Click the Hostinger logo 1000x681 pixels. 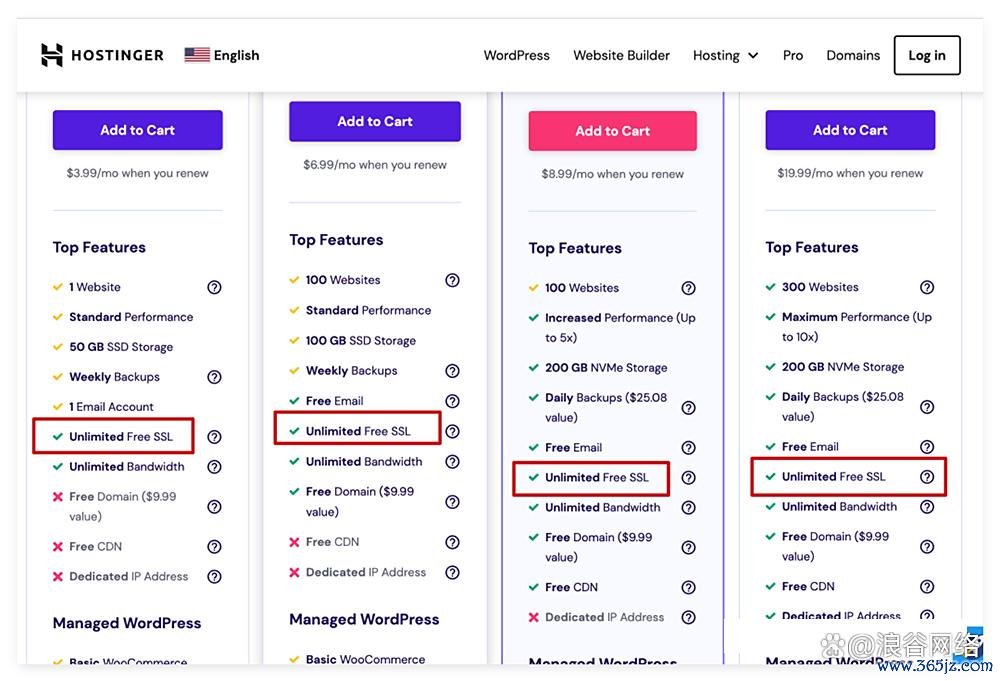[x=102, y=55]
